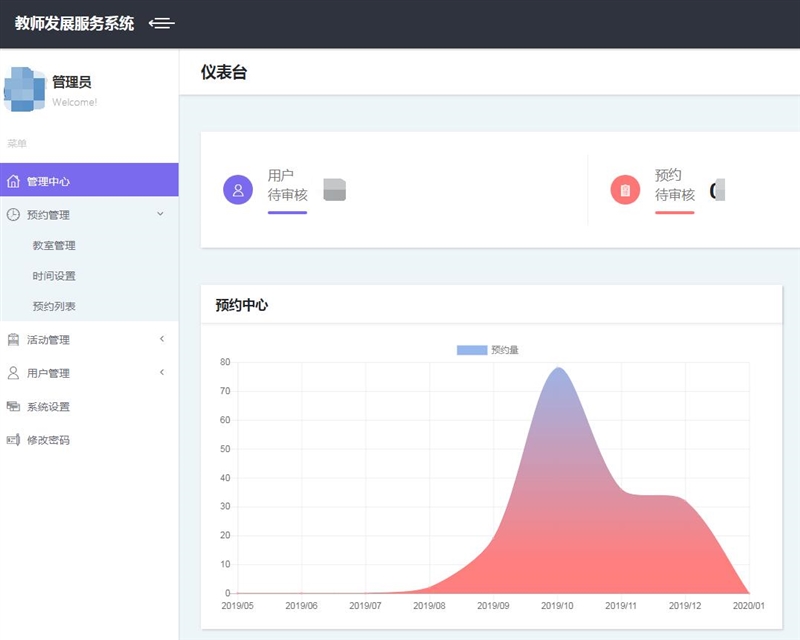
Task: Click the 系统设置 sidebar icon
Action: [x=13, y=406]
